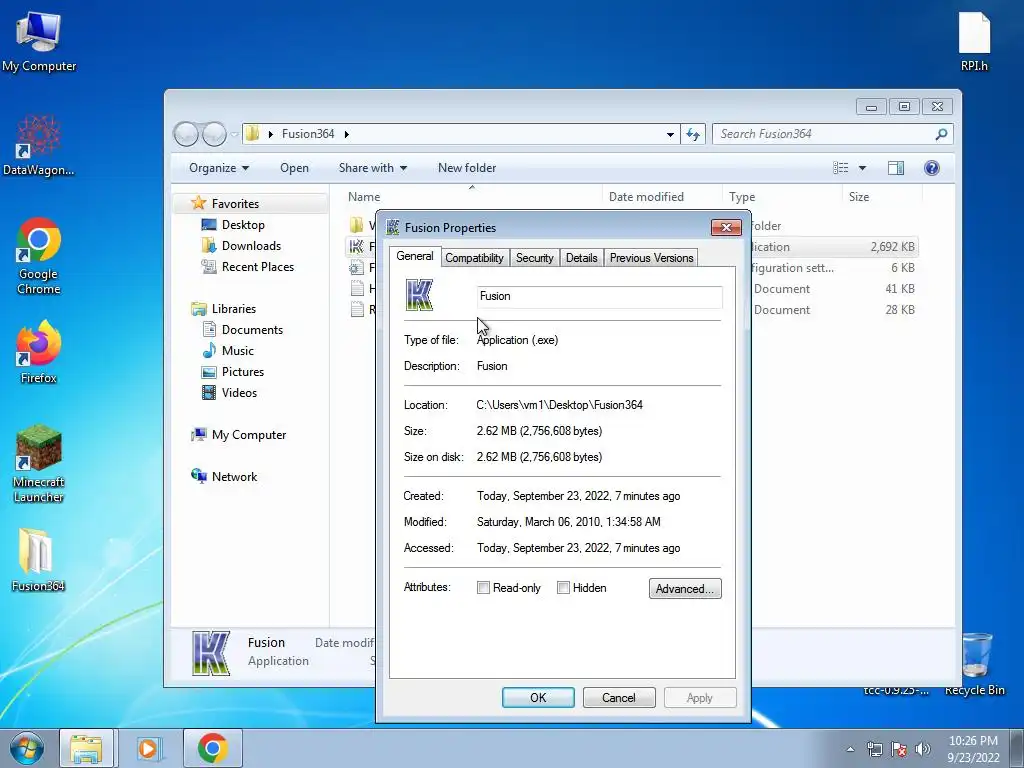Open Chrome from the taskbar
The height and width of the screenshot is (768, 1024).
(212, 748)
